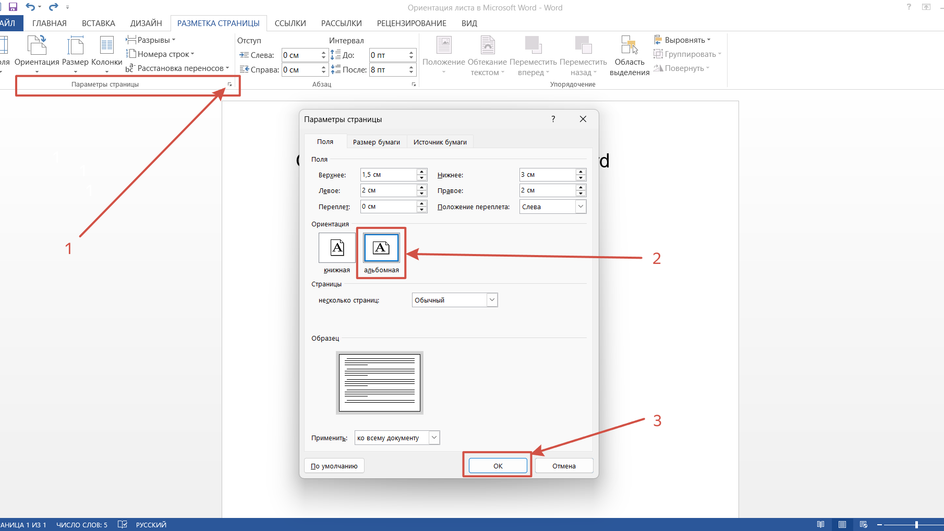This screenshot has width=944, height=531.
Task: Choose книжная portrait orientation
Action: pos(337,253)
